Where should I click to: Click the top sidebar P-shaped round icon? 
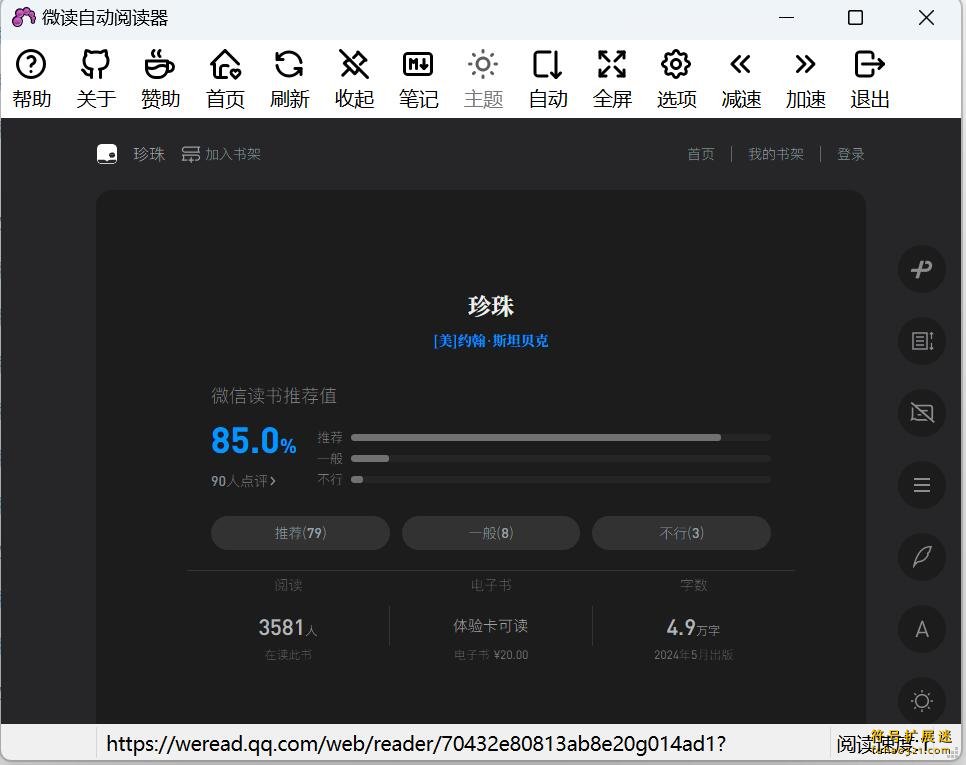[922, 269]
